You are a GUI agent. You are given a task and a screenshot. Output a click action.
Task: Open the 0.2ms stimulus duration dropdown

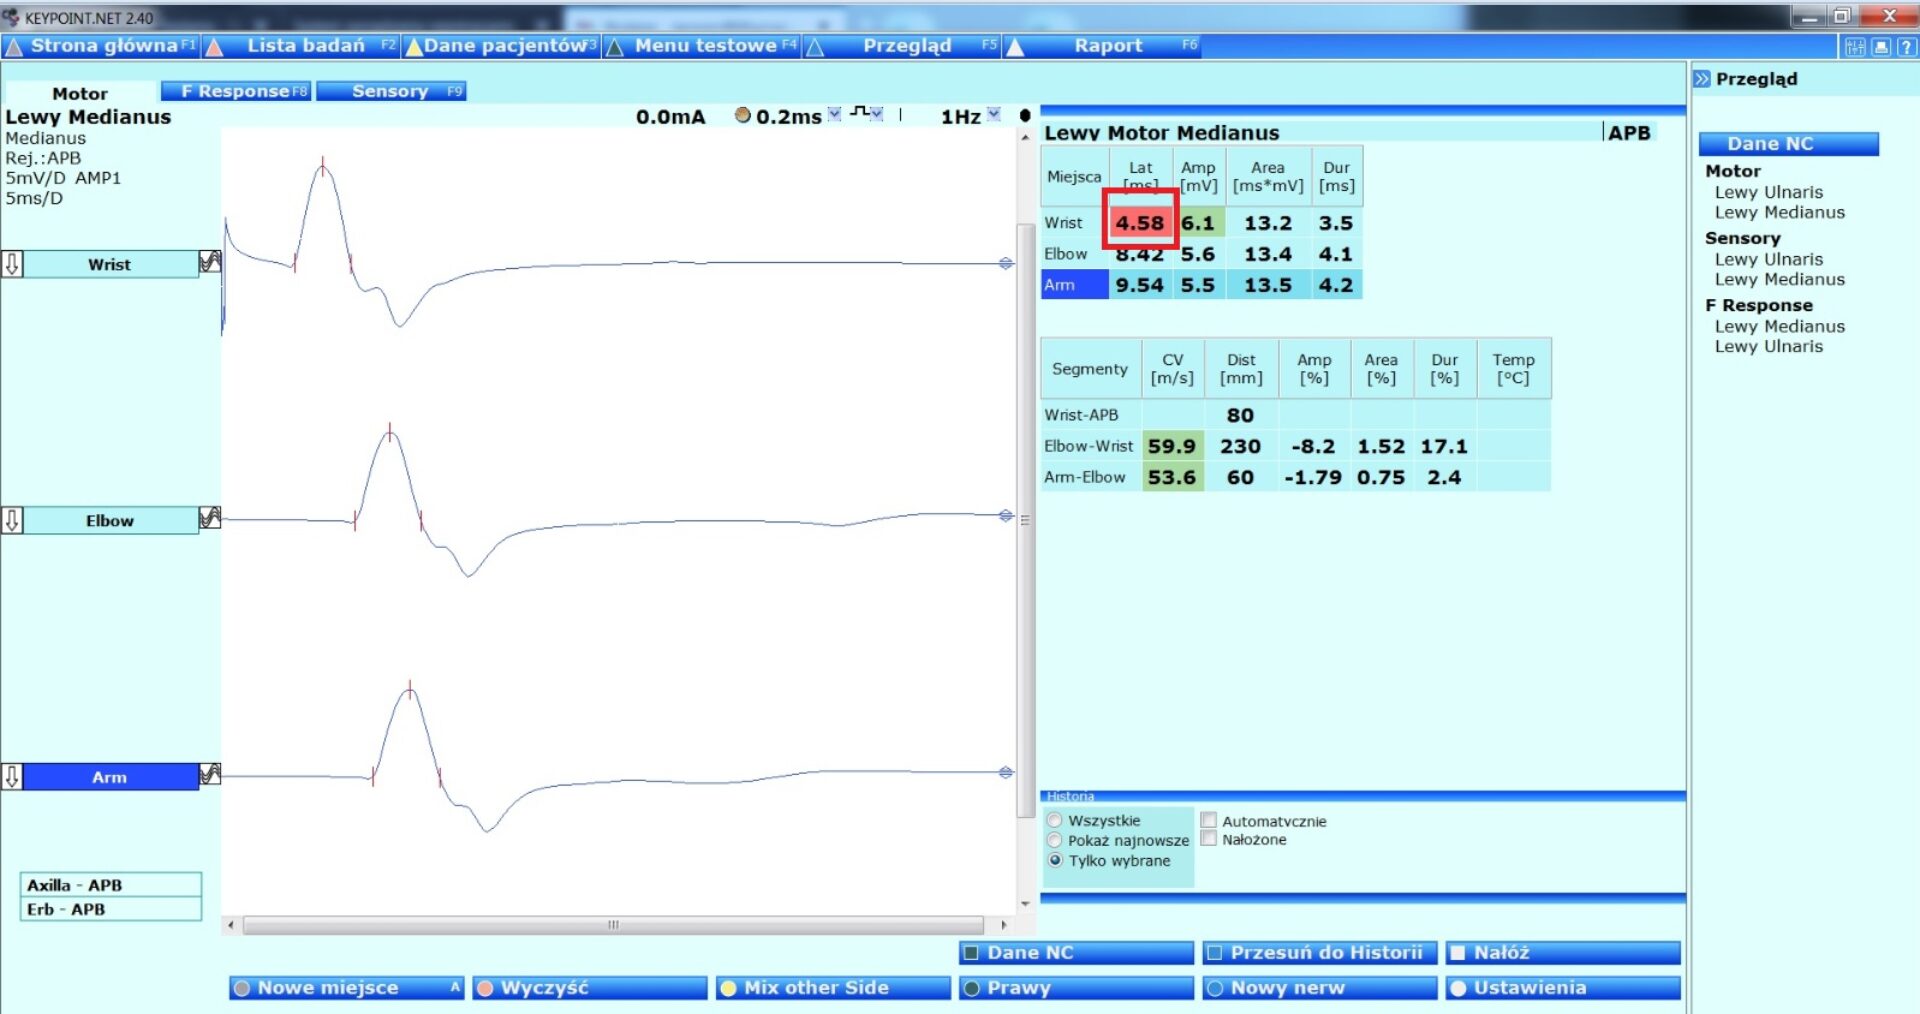834,115
